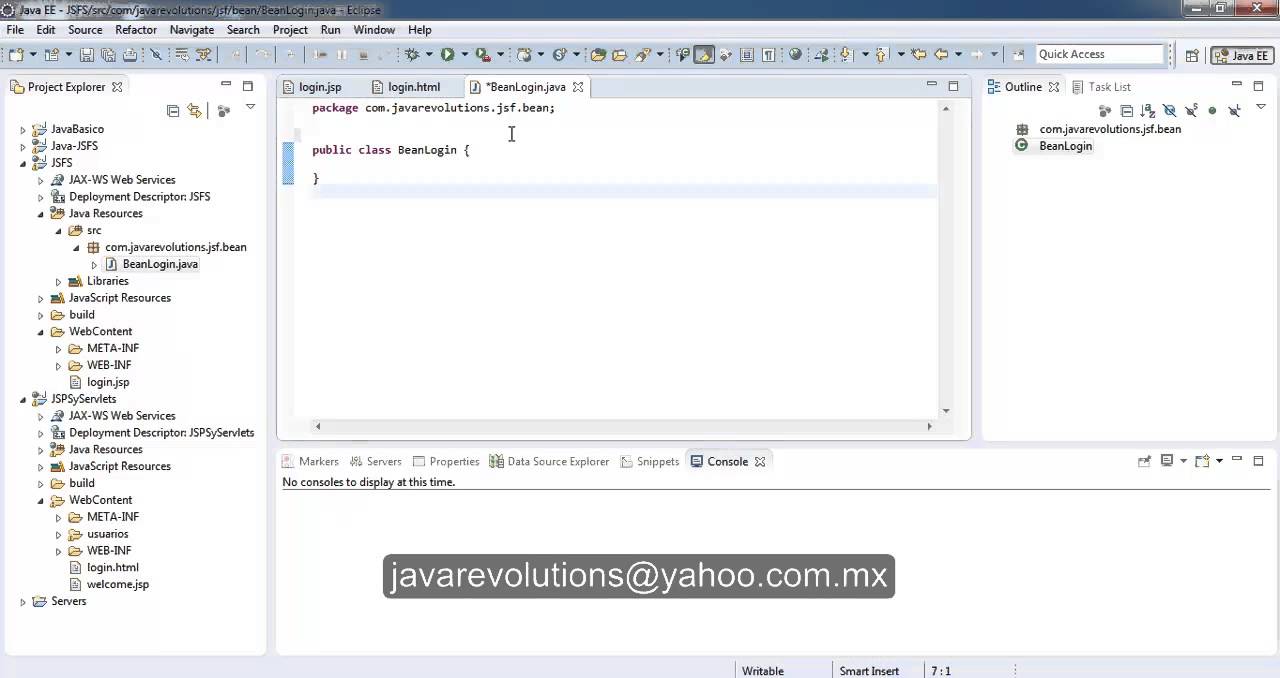Open the Markers view tab

311,461
